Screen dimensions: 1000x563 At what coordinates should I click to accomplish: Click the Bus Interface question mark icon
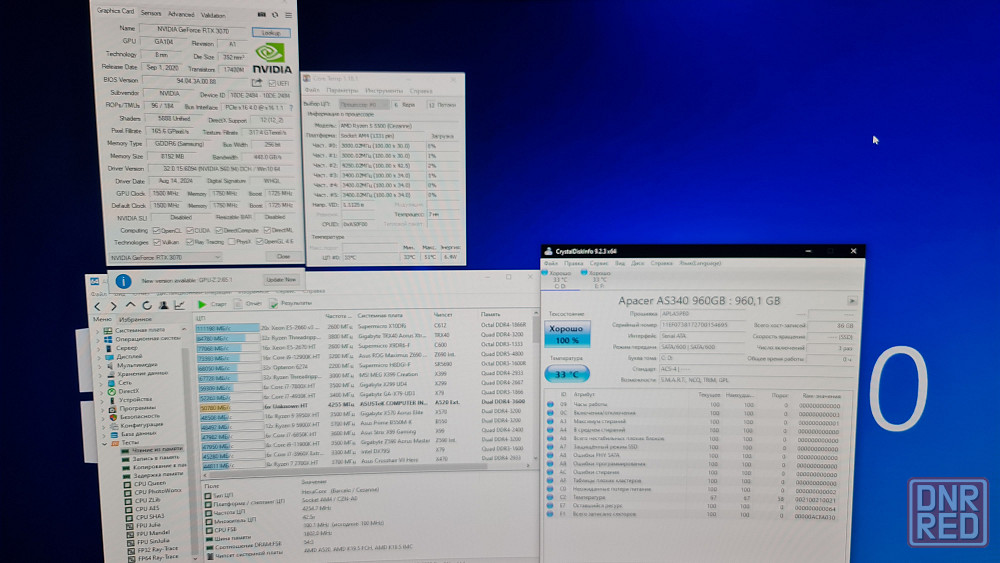tap(291, 108)
